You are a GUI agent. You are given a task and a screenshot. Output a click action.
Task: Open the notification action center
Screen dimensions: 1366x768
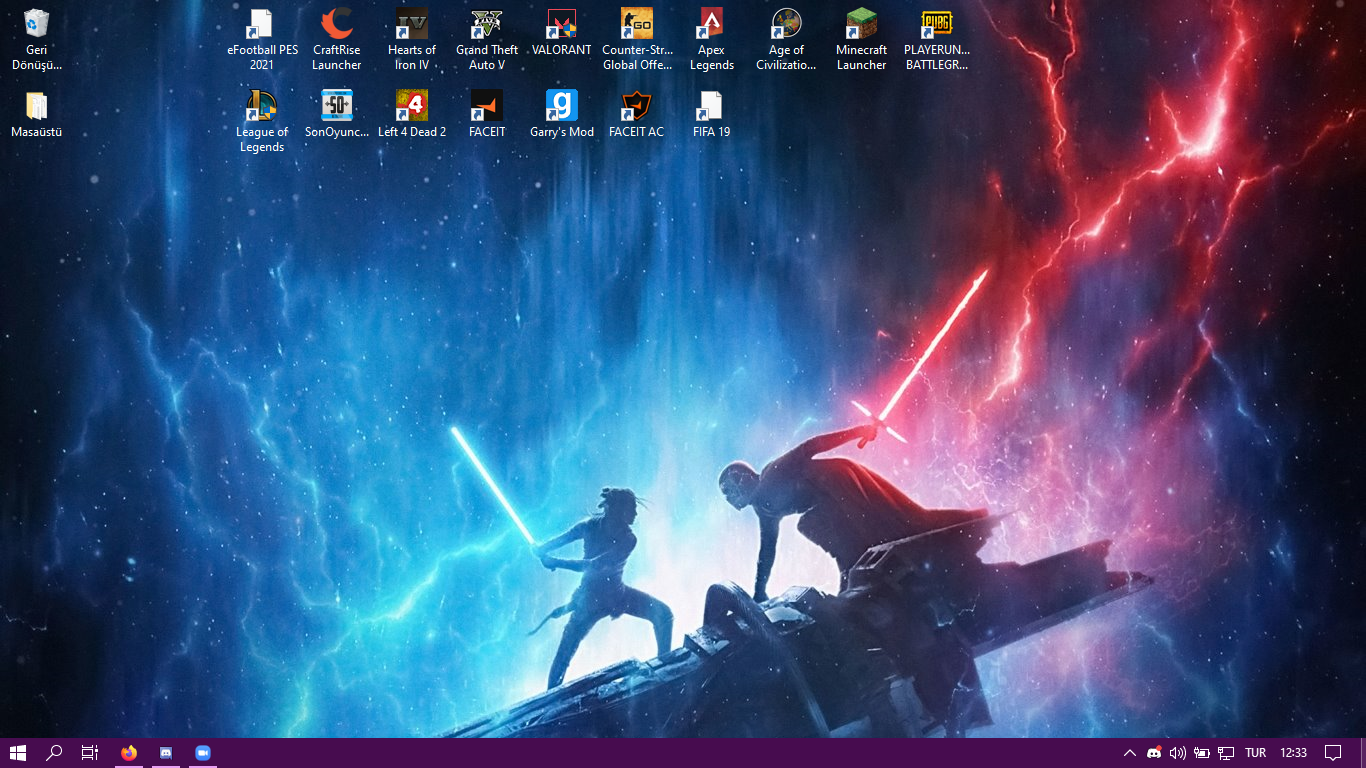(1333, 753)
